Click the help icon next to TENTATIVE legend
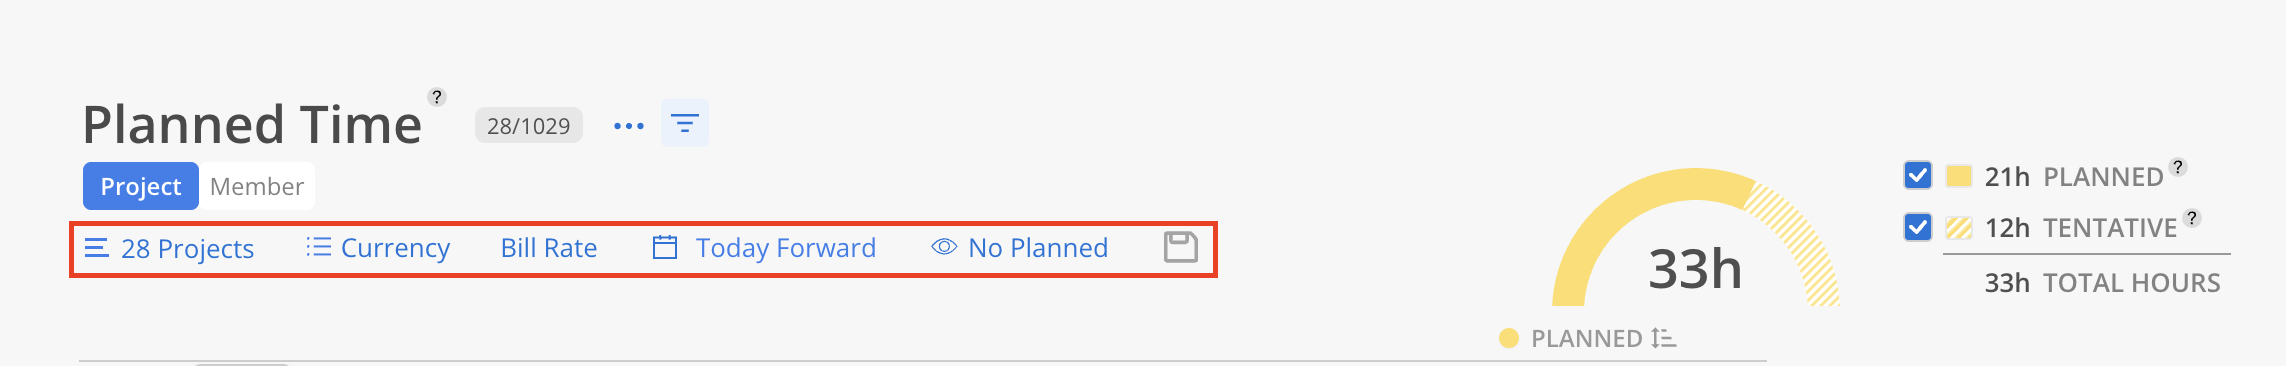The image size is (2286, 366). pos(2192,218)
